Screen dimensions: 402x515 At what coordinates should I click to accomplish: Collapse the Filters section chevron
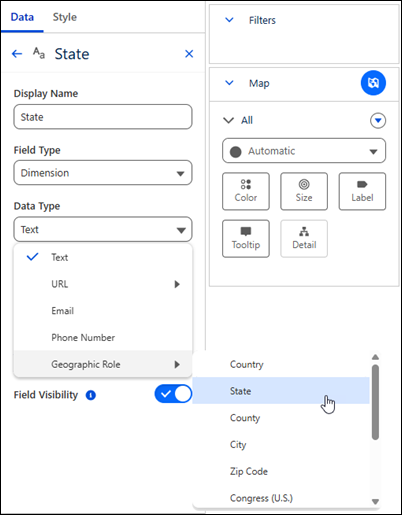(x=229, y=20)
